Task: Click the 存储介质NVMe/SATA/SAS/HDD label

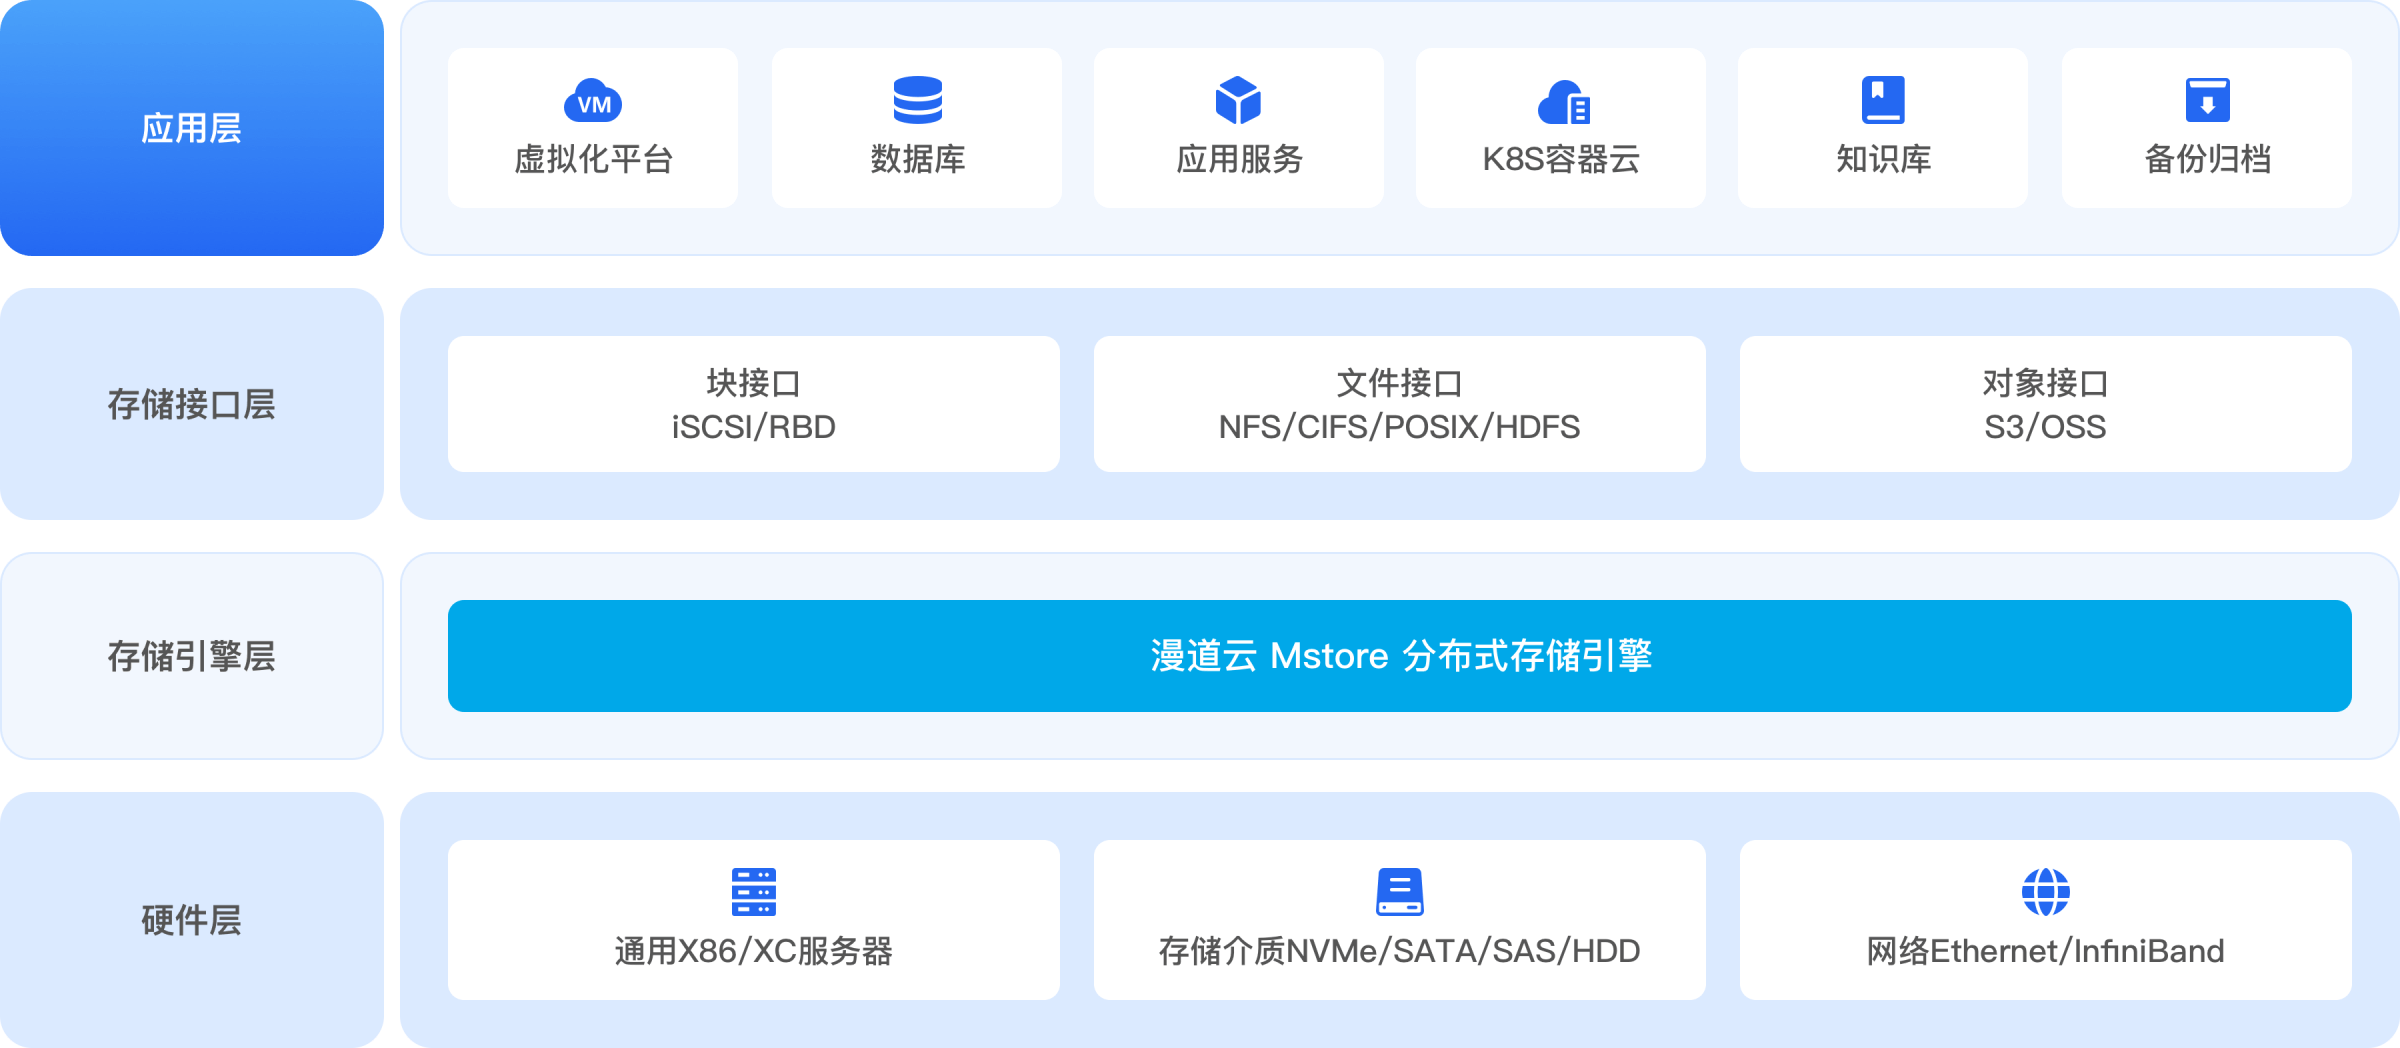Action: tap(1399, 951)
